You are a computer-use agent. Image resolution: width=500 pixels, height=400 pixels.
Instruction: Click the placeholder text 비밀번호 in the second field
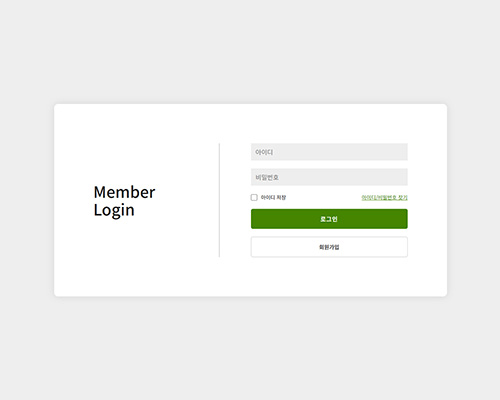coord(267,177)
